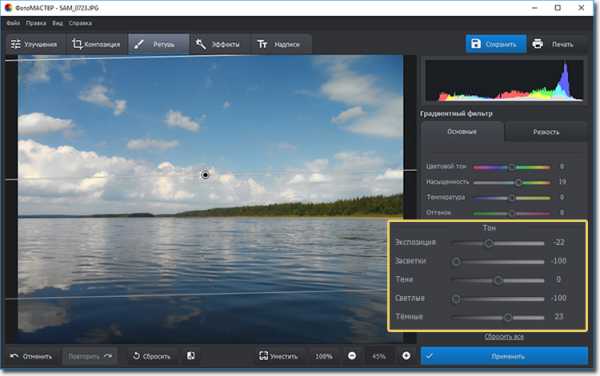Select the Композиция crop tool tab
Screen dimensions: 600x376
[x=96, y=44]
